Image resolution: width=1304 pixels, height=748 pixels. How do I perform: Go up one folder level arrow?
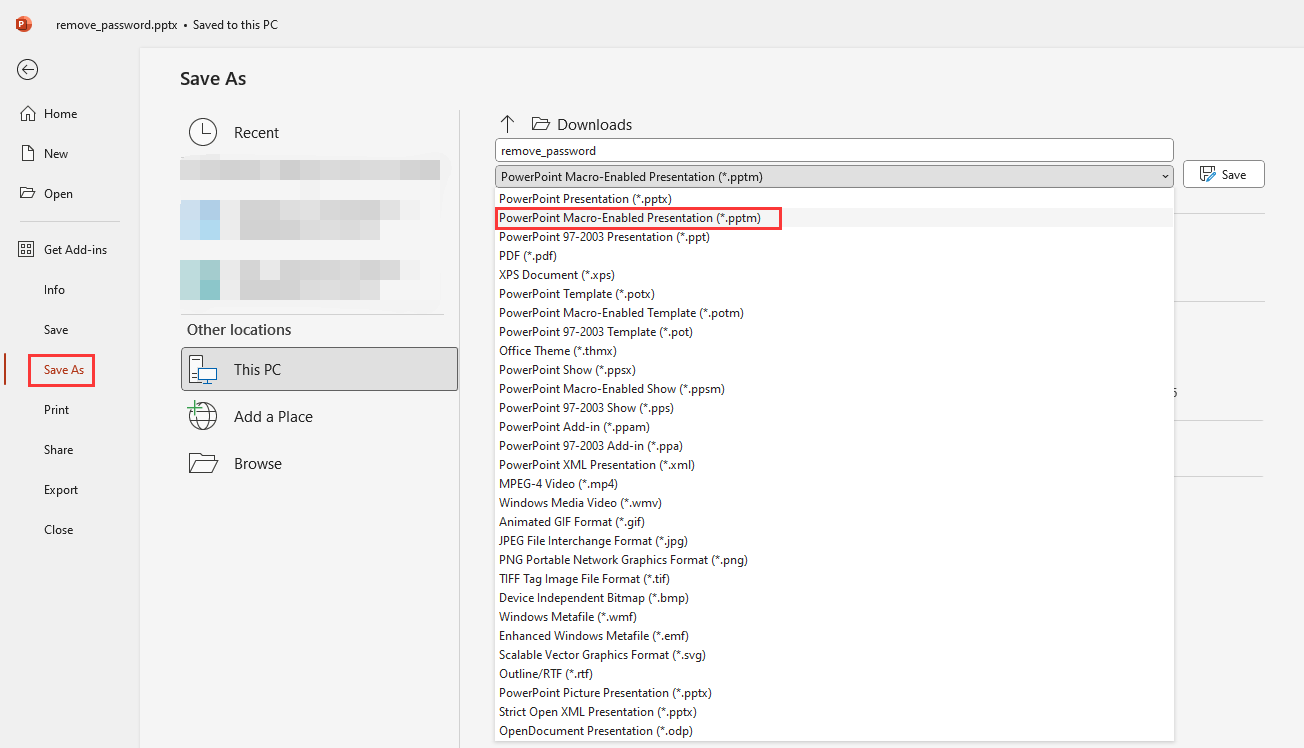pos(507,124)
